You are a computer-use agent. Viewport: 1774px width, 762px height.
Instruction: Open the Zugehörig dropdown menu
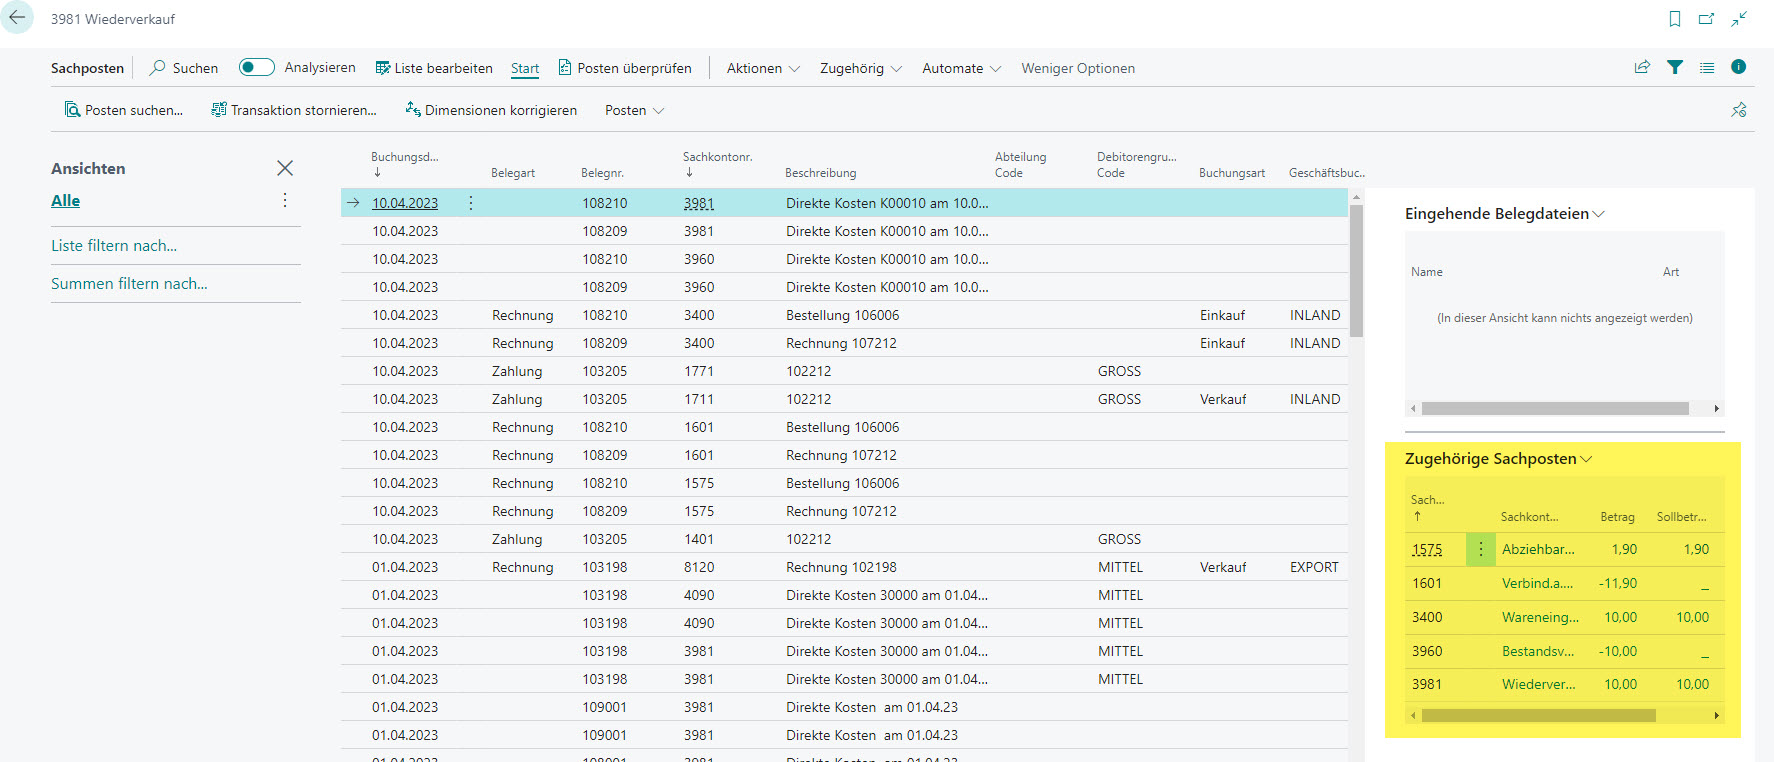(861, 68)
